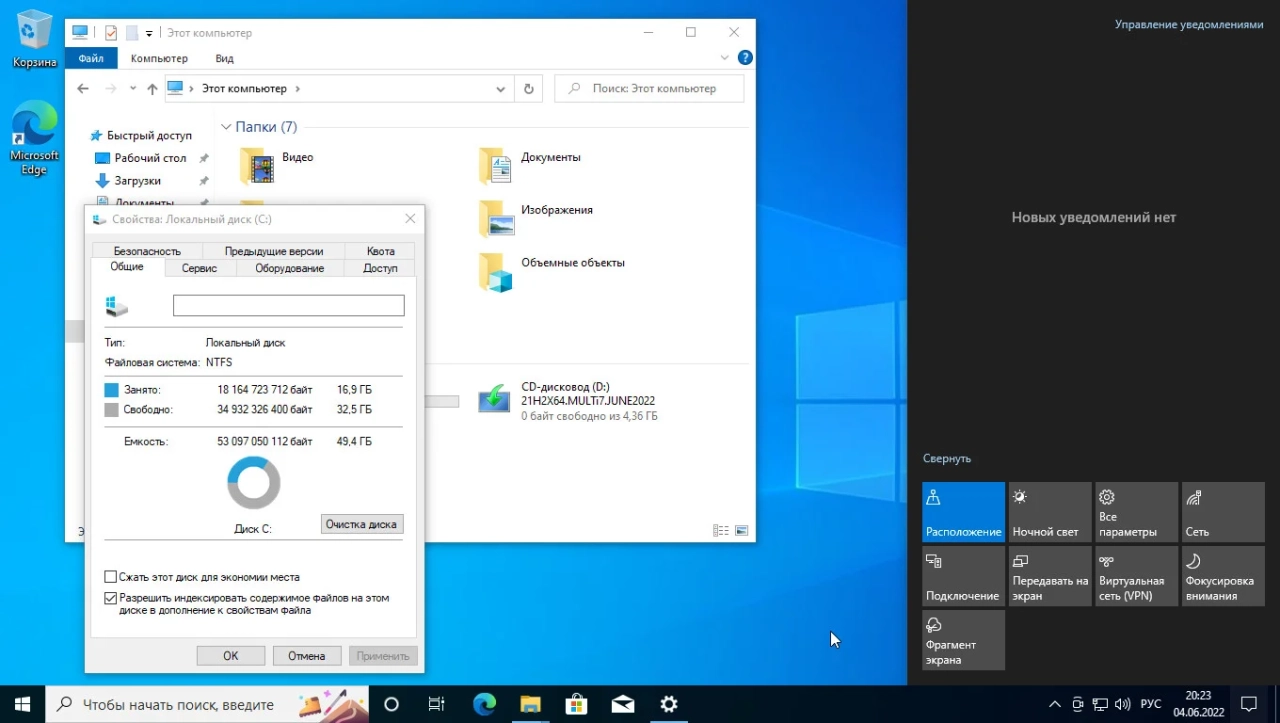The height and width of the screenshot is (723, 1280).
Task: Click the Explorer search box
Action: coord(649,88)
